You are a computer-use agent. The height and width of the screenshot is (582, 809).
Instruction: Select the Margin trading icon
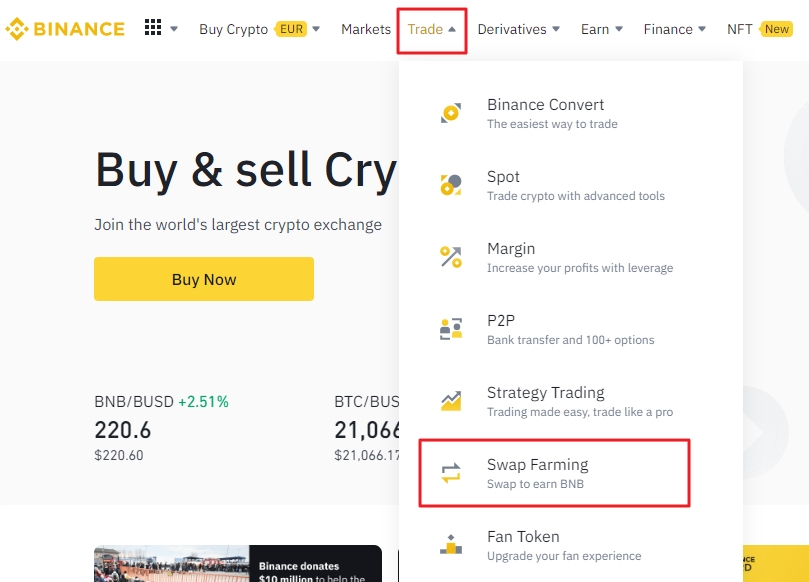(x=450, y=256)
